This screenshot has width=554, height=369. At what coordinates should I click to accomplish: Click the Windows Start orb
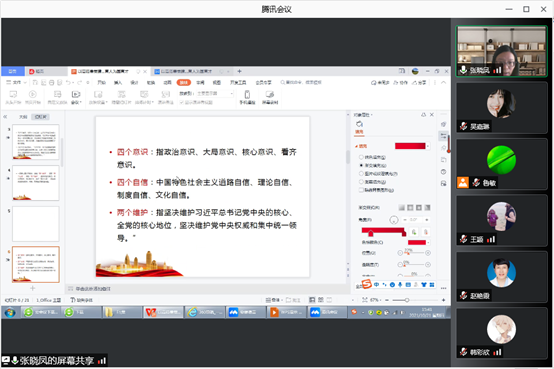[x=10, y=312]
